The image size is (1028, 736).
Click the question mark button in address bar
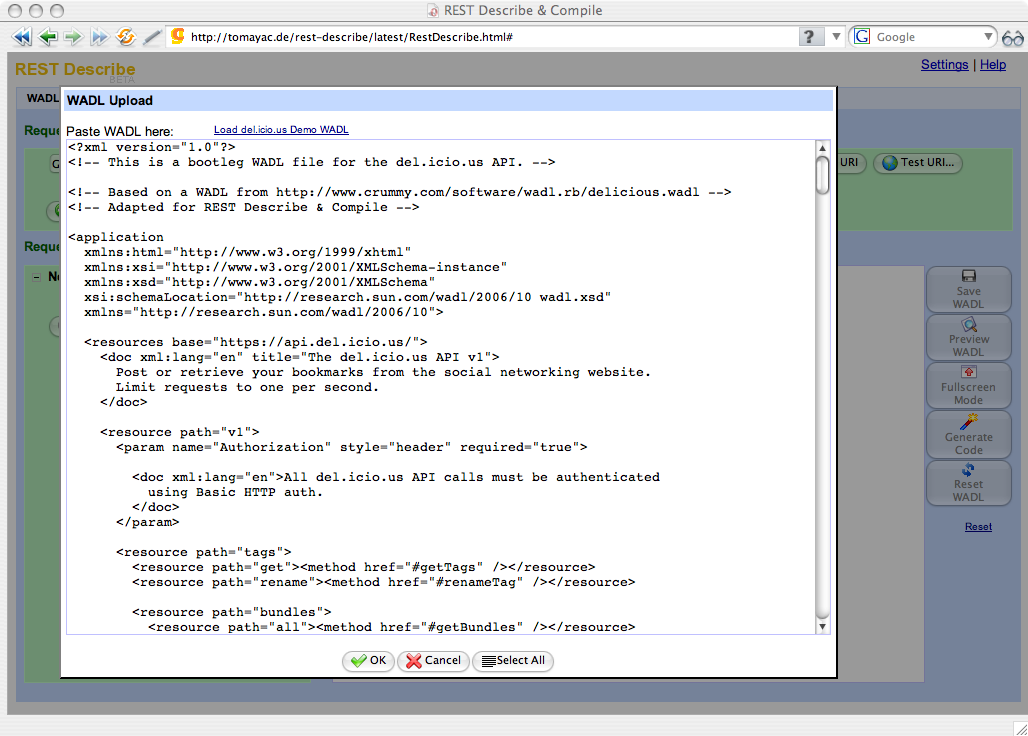tap(810, 37)
